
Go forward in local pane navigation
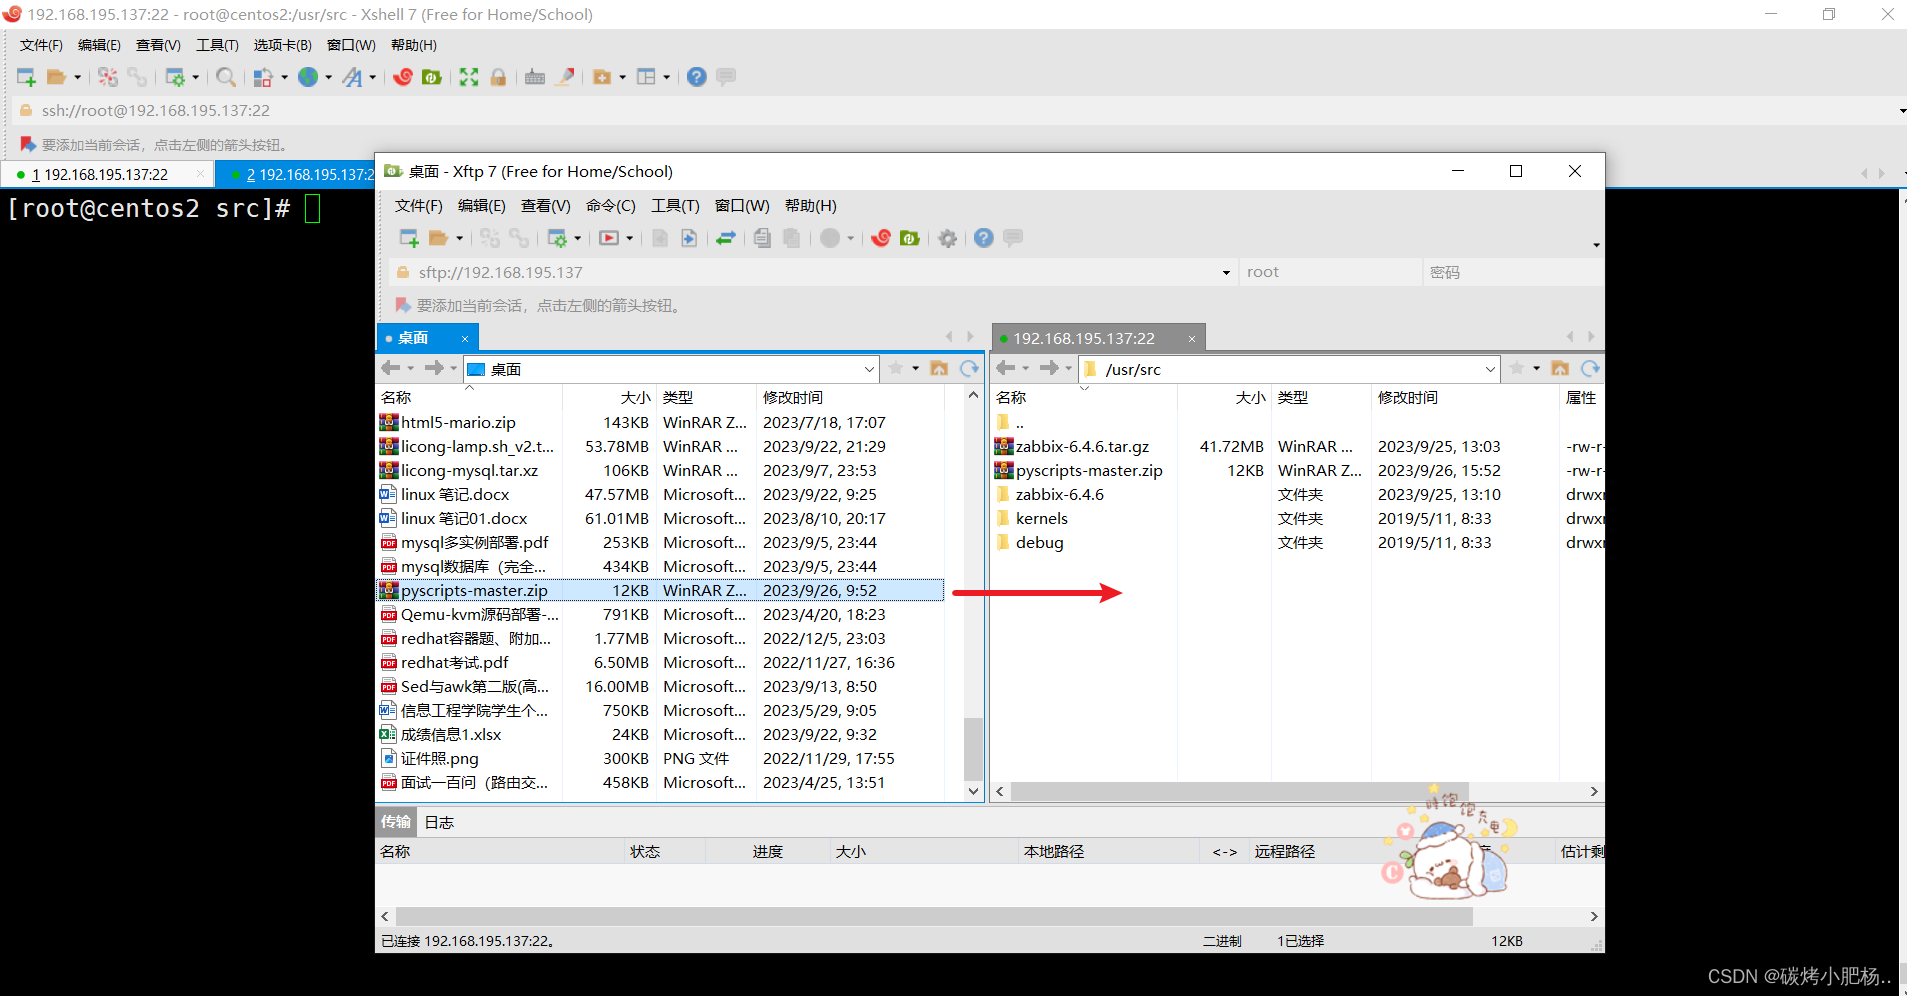click(x=434, y=369)
